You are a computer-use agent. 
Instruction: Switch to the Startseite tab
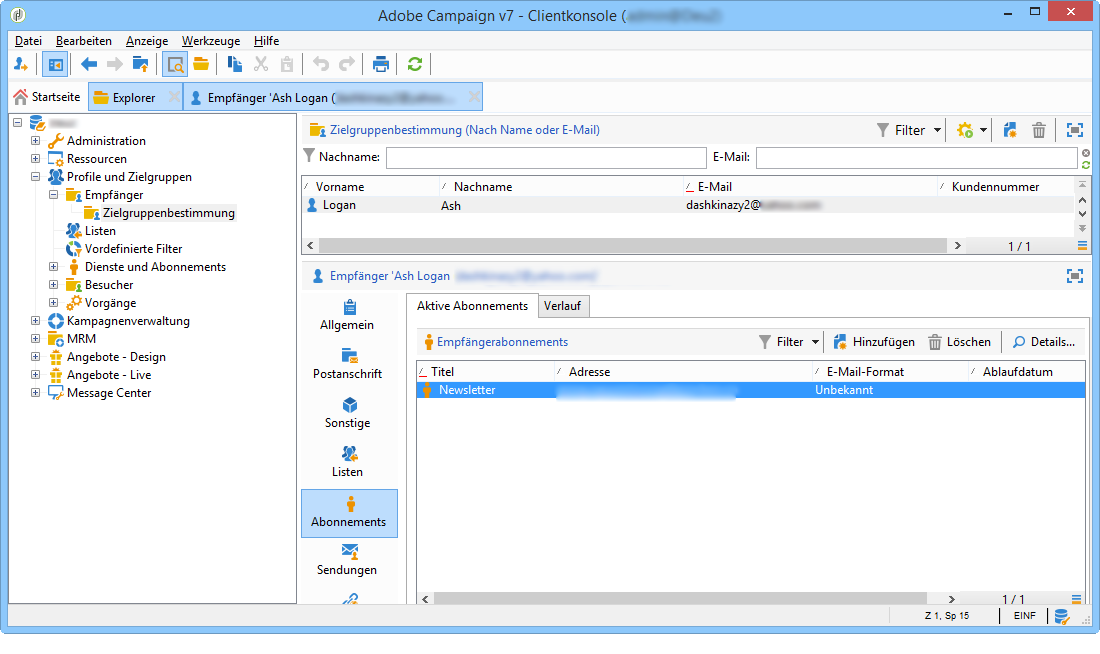[x=48, y=97]
